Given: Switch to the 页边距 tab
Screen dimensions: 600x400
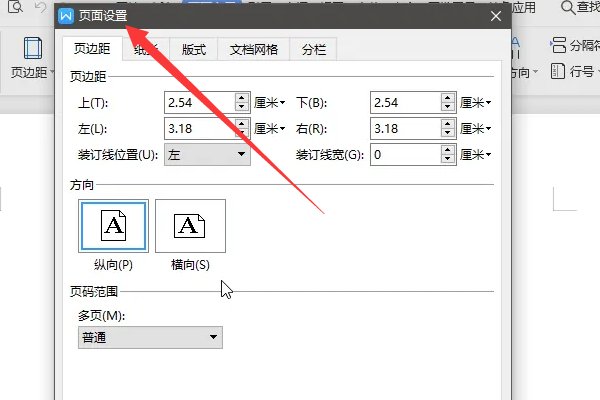Looking at the screenshot, I should point(92,49).
